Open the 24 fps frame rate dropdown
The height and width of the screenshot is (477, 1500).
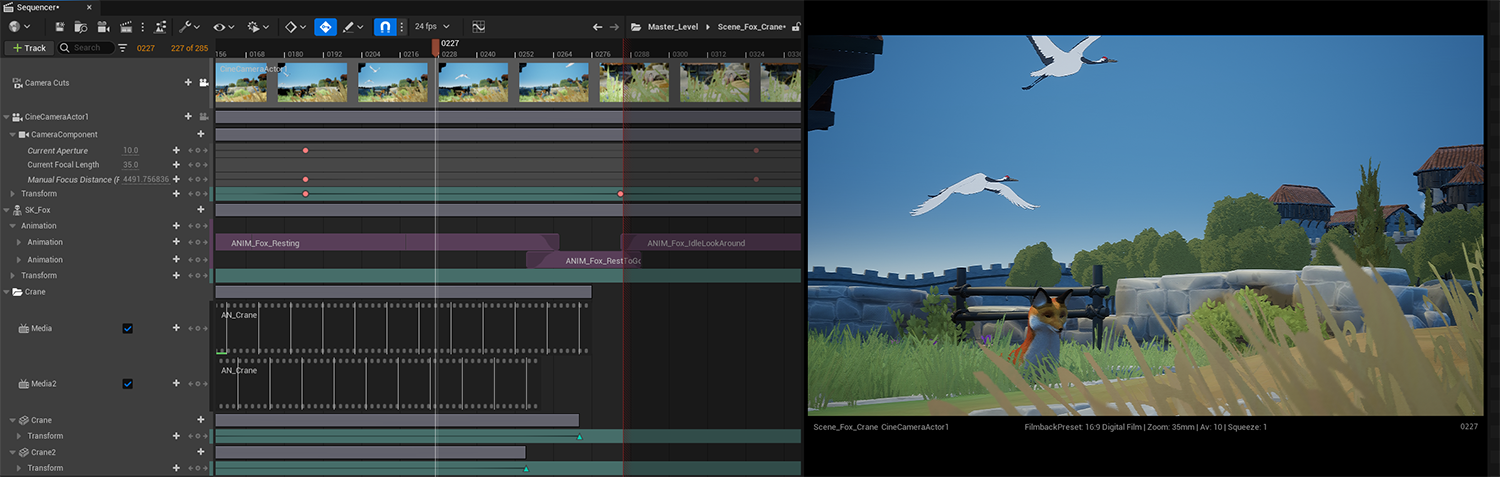432,27
